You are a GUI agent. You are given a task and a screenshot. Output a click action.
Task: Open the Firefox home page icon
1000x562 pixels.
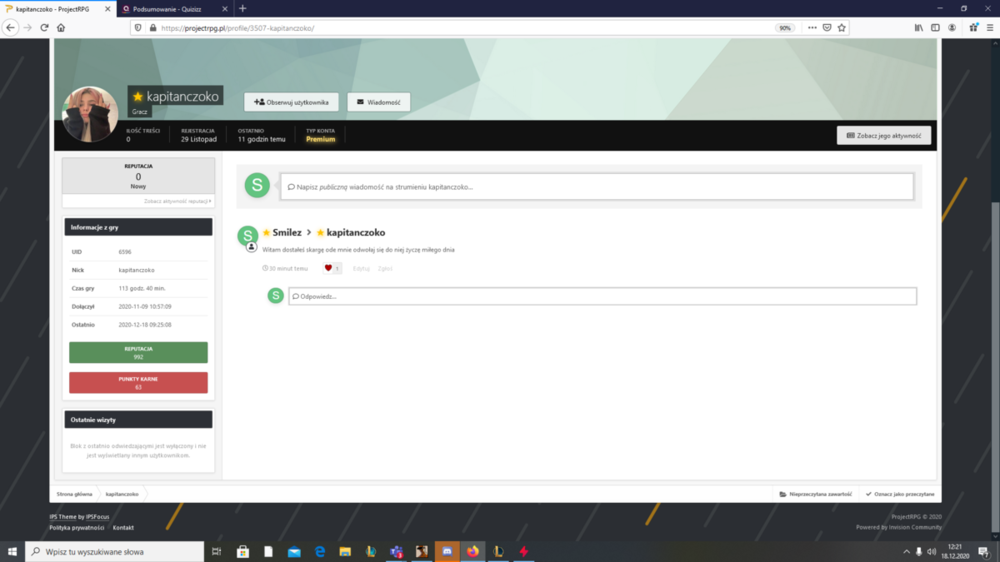[x=61, y=28]
